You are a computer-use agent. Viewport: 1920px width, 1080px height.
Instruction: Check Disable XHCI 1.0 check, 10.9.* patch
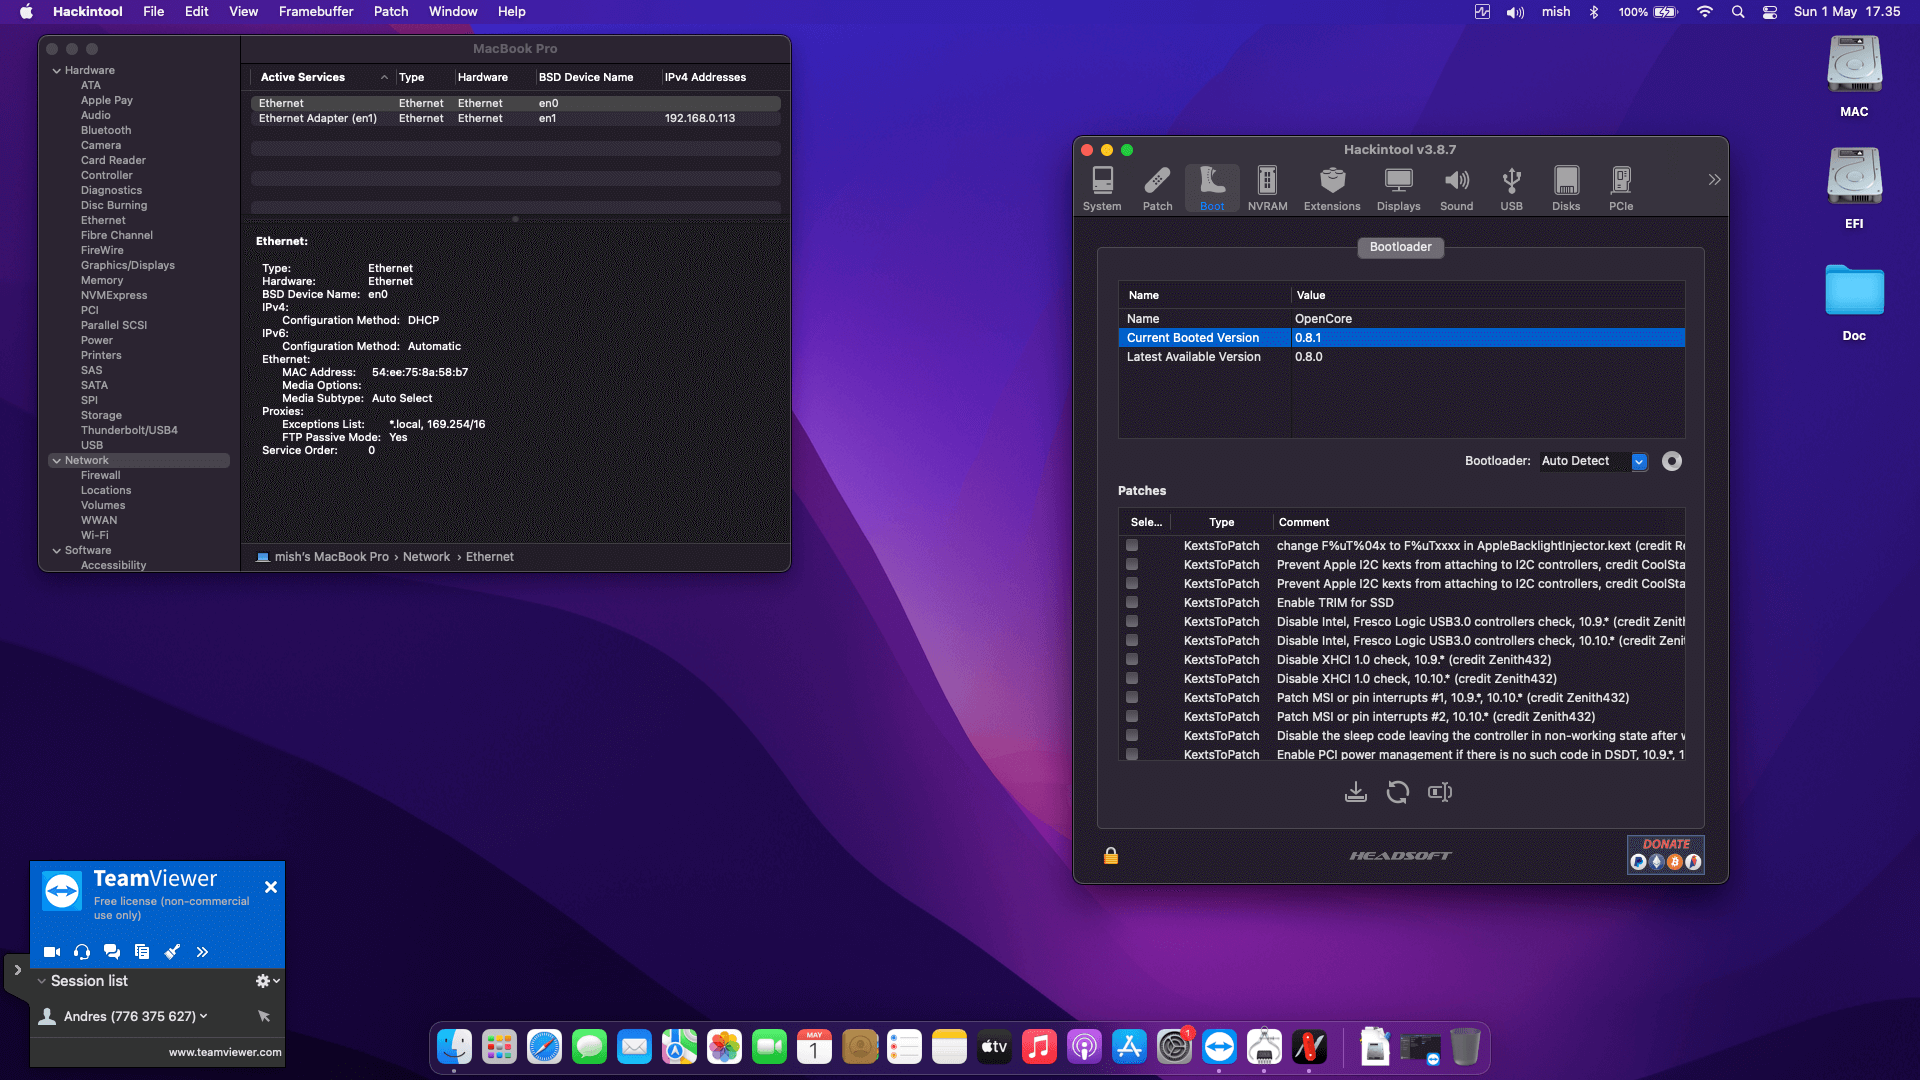pos(1132,660)
